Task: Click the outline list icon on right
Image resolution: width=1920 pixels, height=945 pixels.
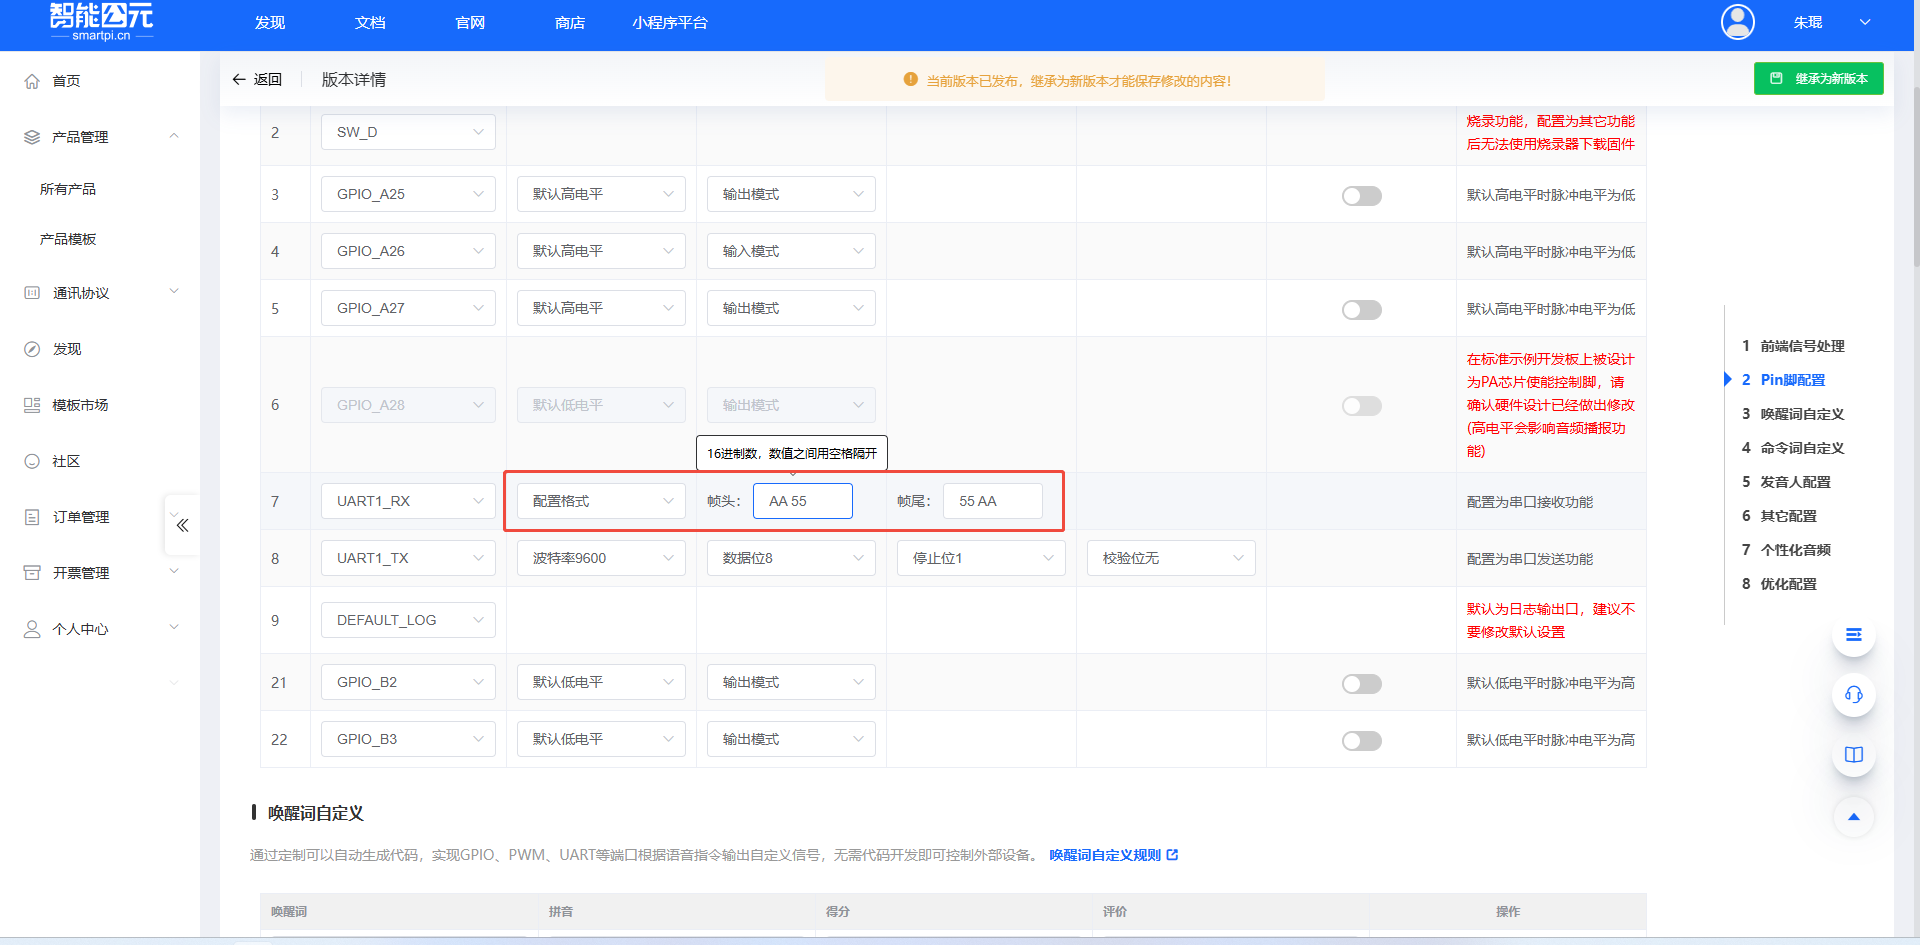Action: (1854, 635)
